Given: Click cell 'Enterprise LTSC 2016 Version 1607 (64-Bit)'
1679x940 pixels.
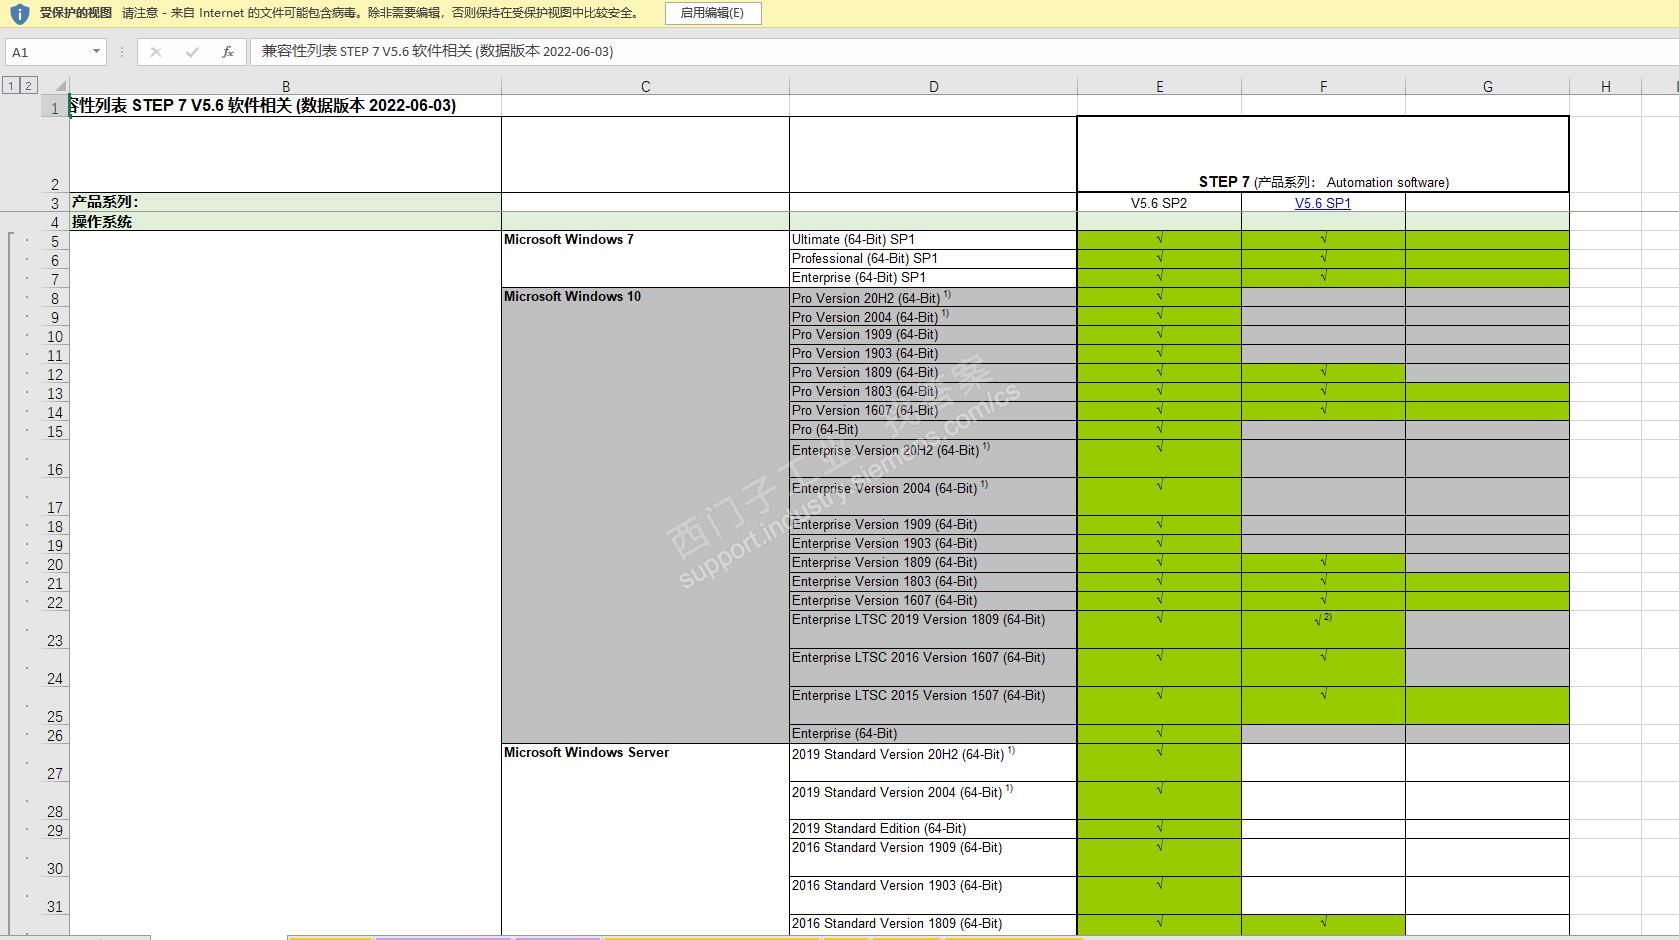Looking at the screenshot, I should [933, 668].
